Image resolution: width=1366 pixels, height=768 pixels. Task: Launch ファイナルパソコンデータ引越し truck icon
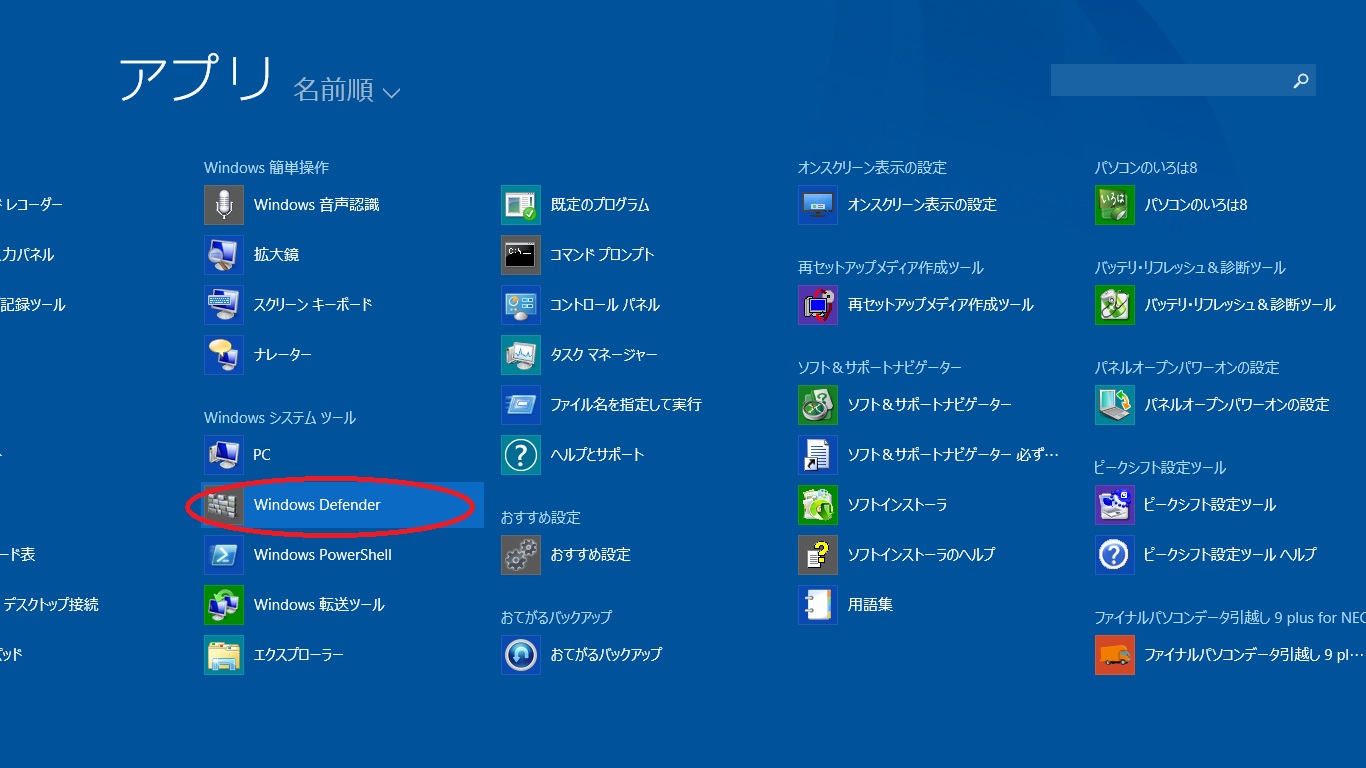(1115, 655)
